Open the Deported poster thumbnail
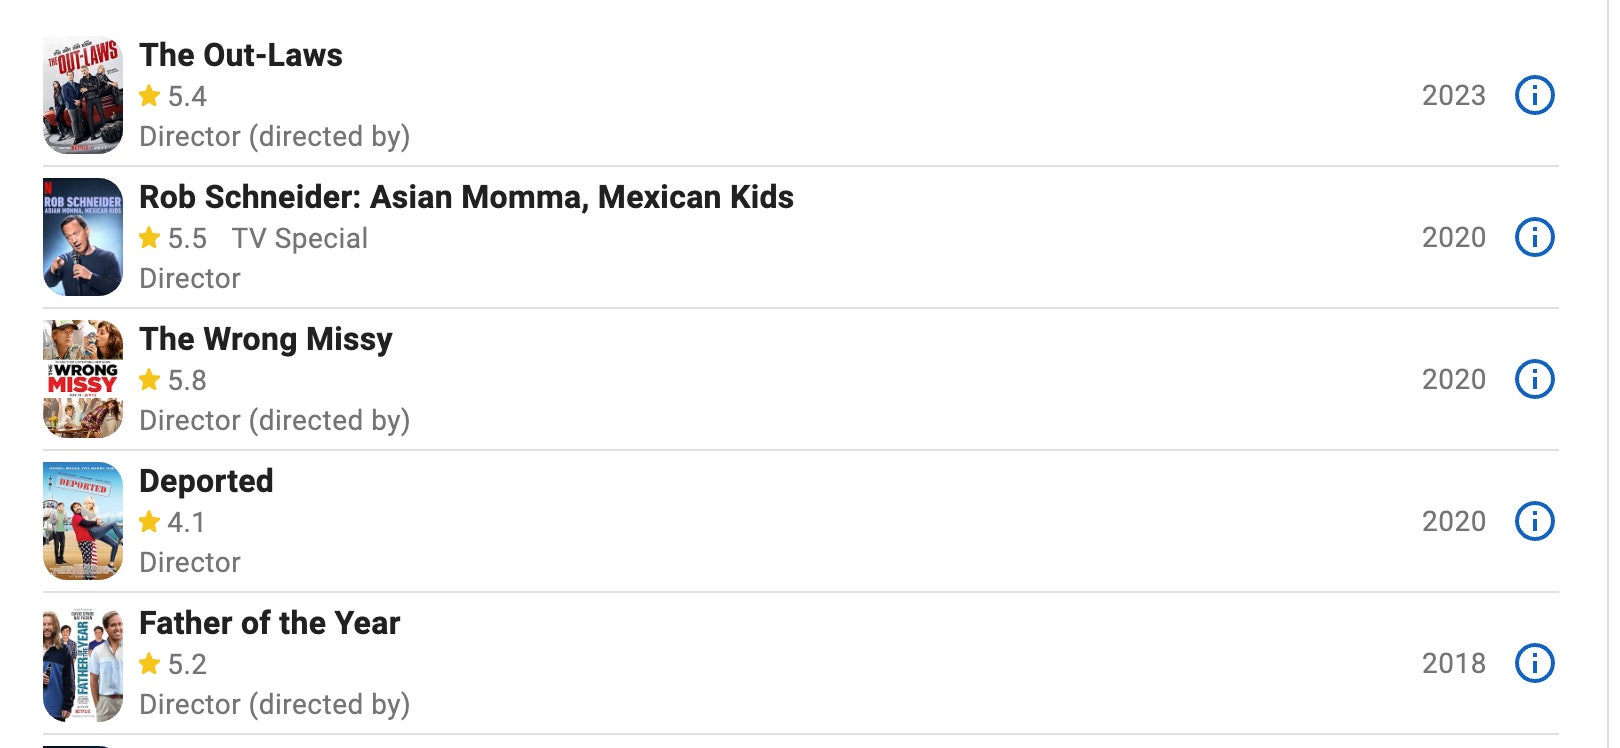The image size is (1620, 748). (x=83, y=521)
